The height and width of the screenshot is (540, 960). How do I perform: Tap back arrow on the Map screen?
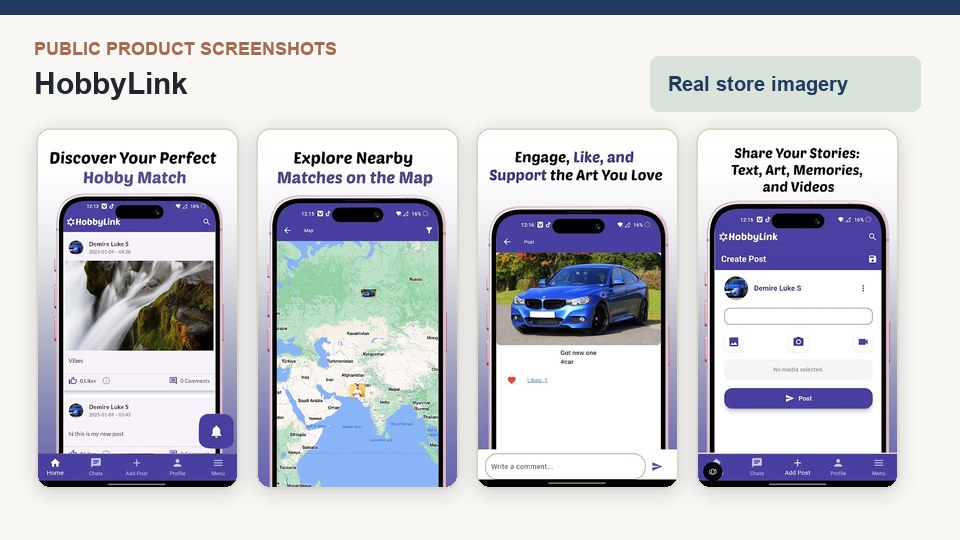click(x=287, y=230)
